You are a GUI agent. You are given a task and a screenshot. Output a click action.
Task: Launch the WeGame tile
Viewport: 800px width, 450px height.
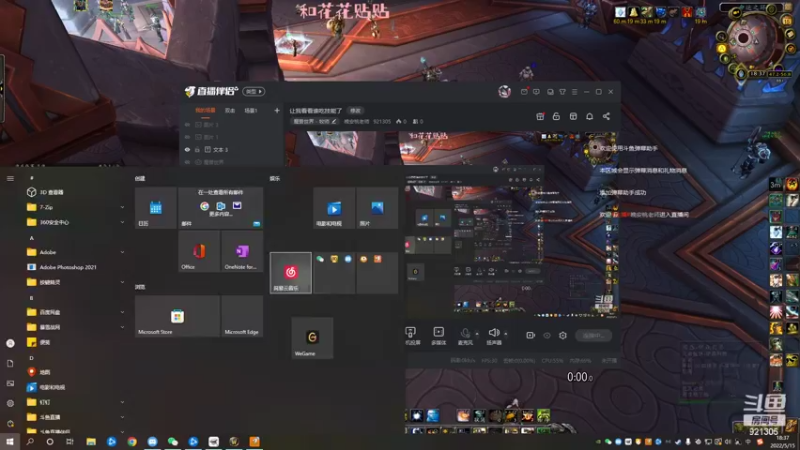(x=312, y=338)
